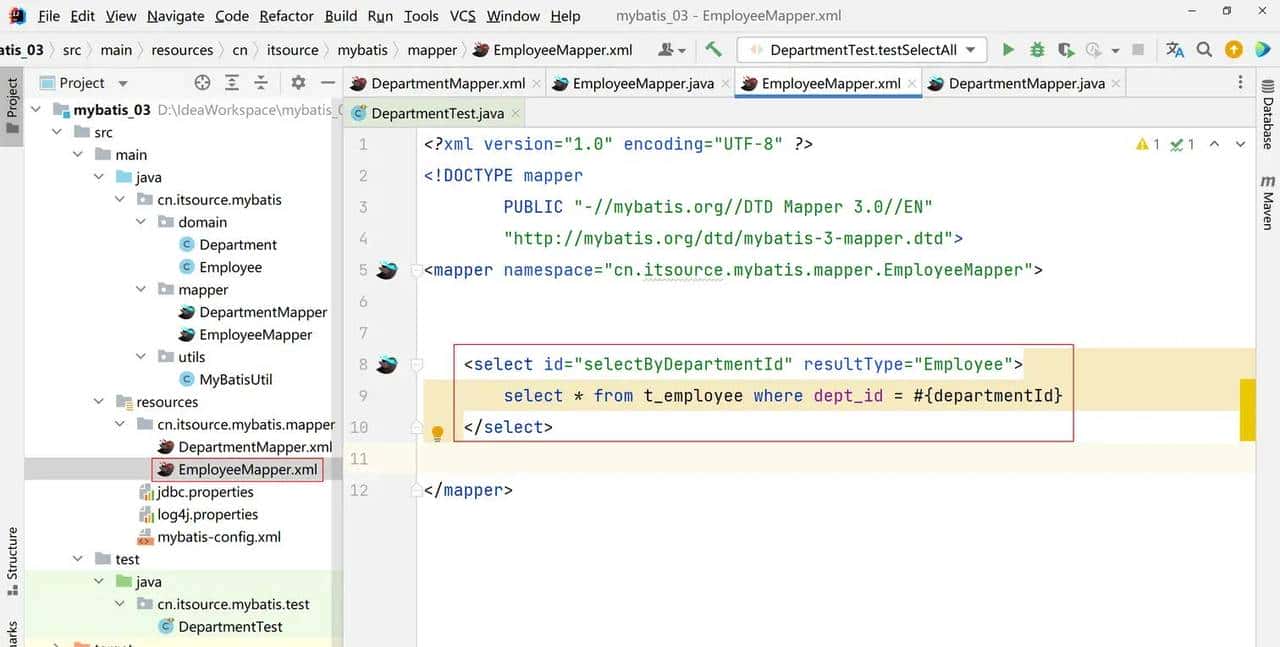Click the green Run button
The width and height of the screenshot is (1280, 647).
coord(1008,50)
